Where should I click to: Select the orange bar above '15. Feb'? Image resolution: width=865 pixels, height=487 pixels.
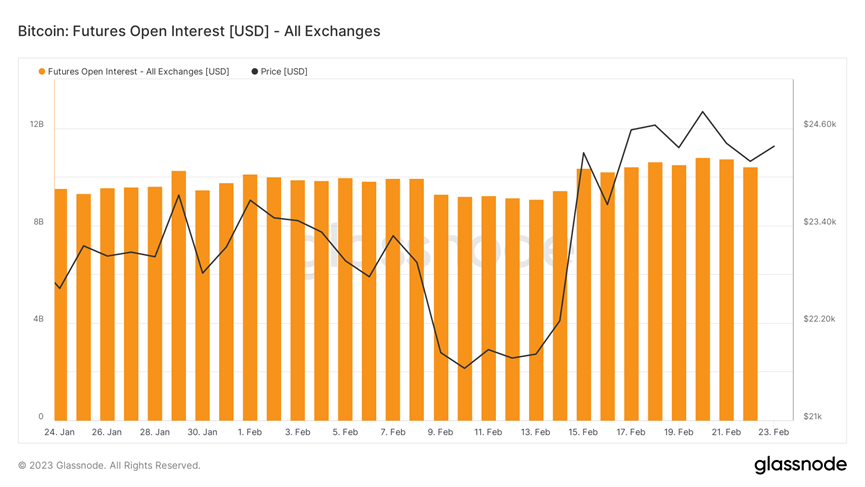pyautogui.click(x=584, y=295)
